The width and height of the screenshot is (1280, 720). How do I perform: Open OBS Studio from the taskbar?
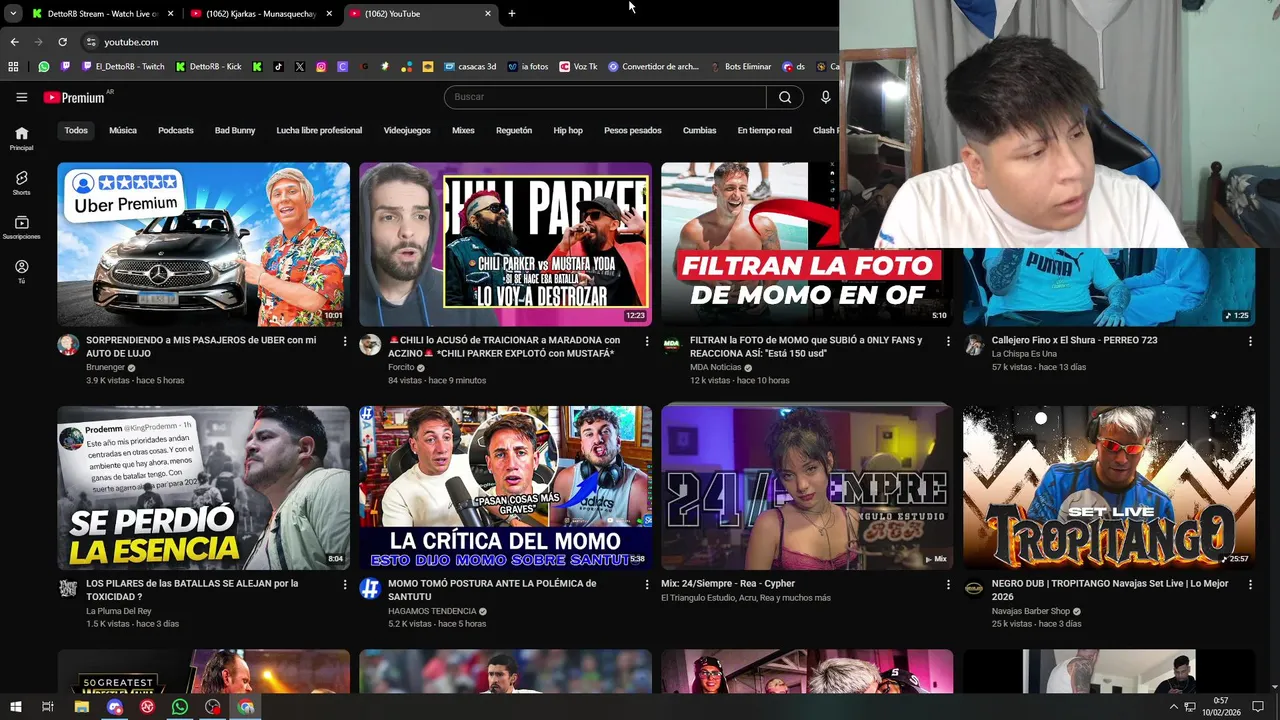tap(213, 707)
